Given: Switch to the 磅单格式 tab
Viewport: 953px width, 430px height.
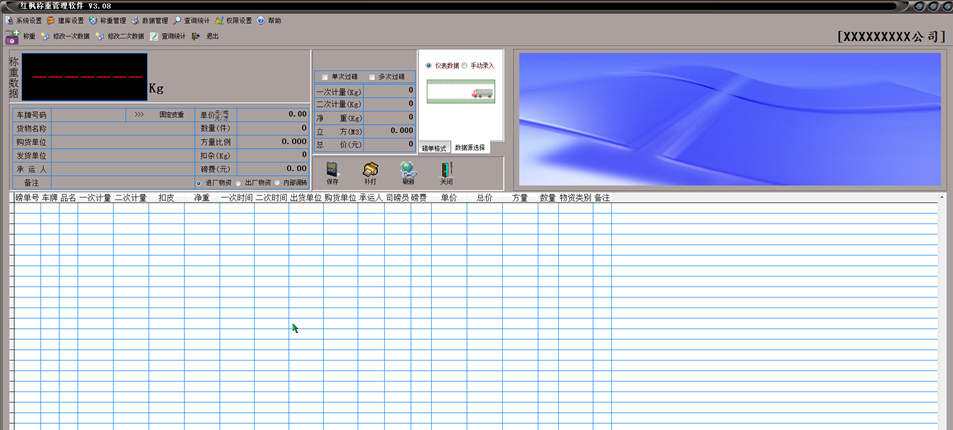Looking at the screenshot, I should pos(434,148).
